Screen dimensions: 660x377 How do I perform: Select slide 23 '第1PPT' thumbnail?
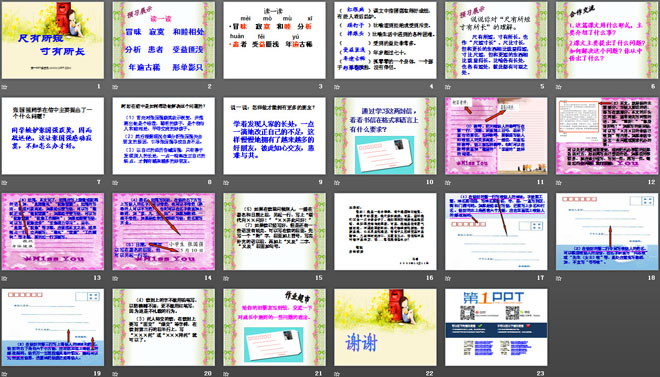point(496,327)
